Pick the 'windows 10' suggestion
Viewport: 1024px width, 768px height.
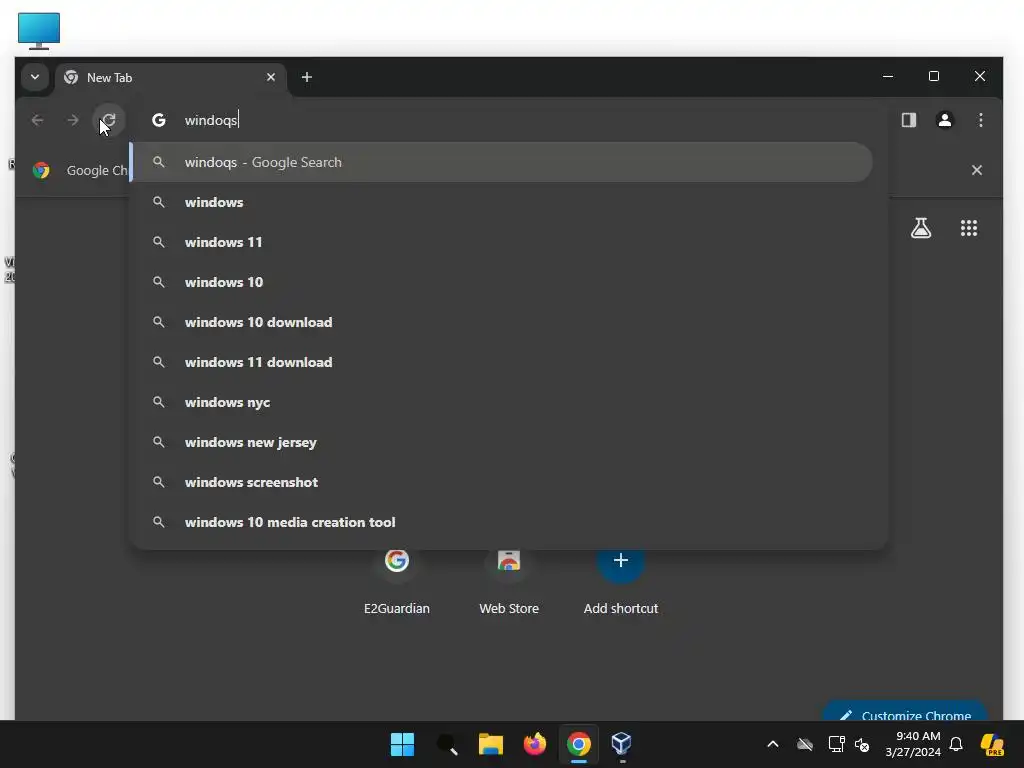point(502,282)
